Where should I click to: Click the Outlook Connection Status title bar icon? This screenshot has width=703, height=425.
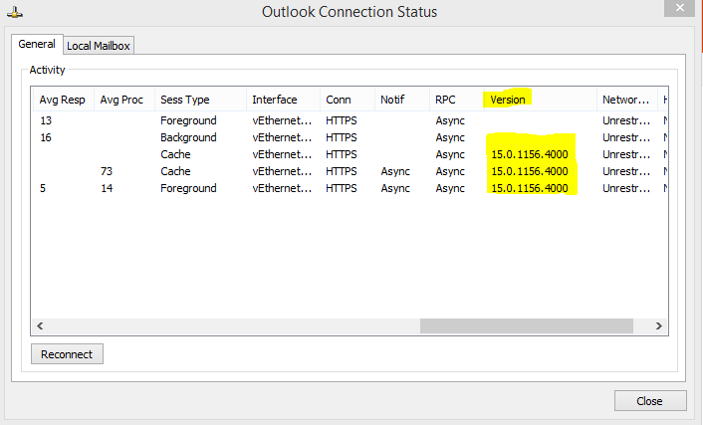(15, 13)
